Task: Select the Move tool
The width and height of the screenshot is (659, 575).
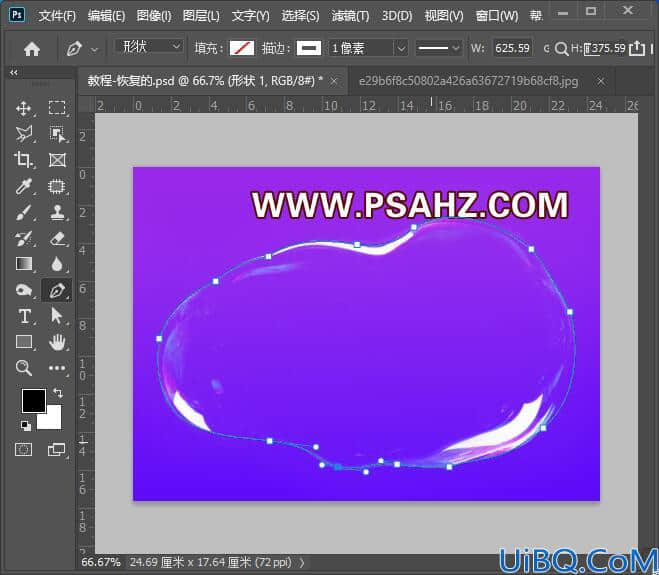Action: 24,108
